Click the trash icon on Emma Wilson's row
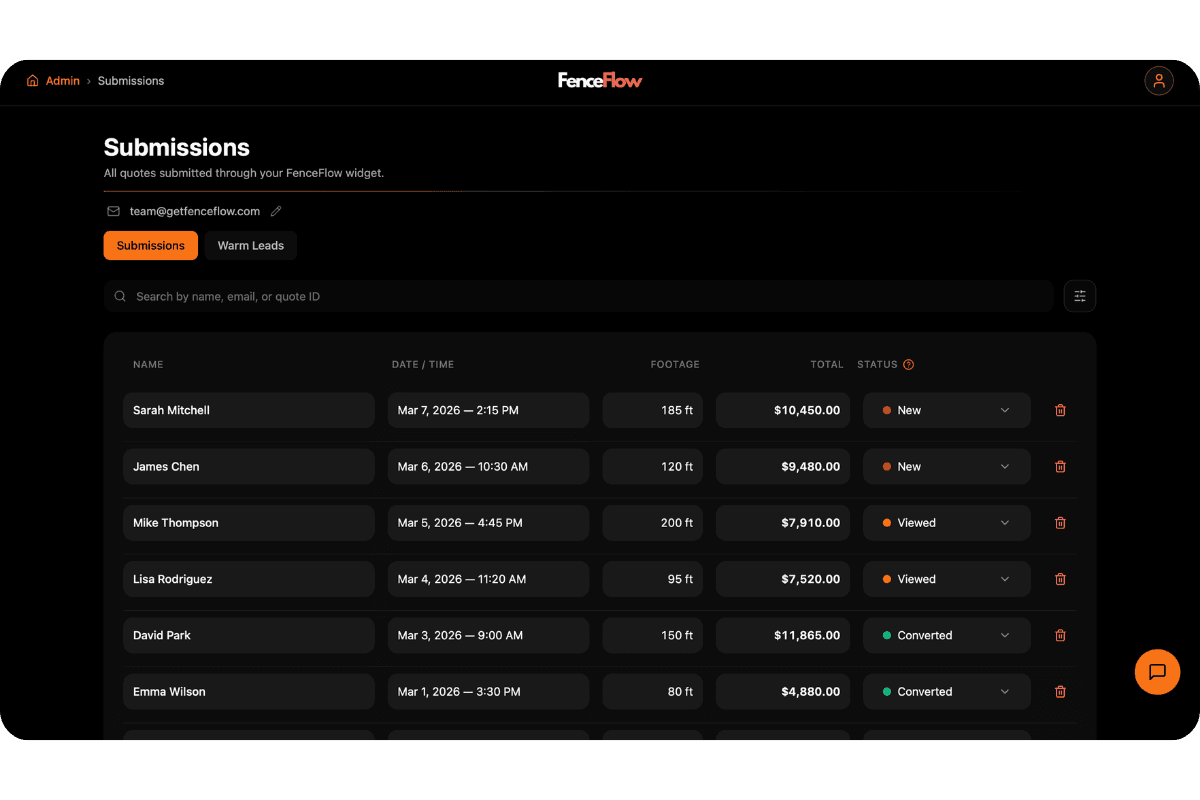1200x800 pixels. tap(1060, 691)
